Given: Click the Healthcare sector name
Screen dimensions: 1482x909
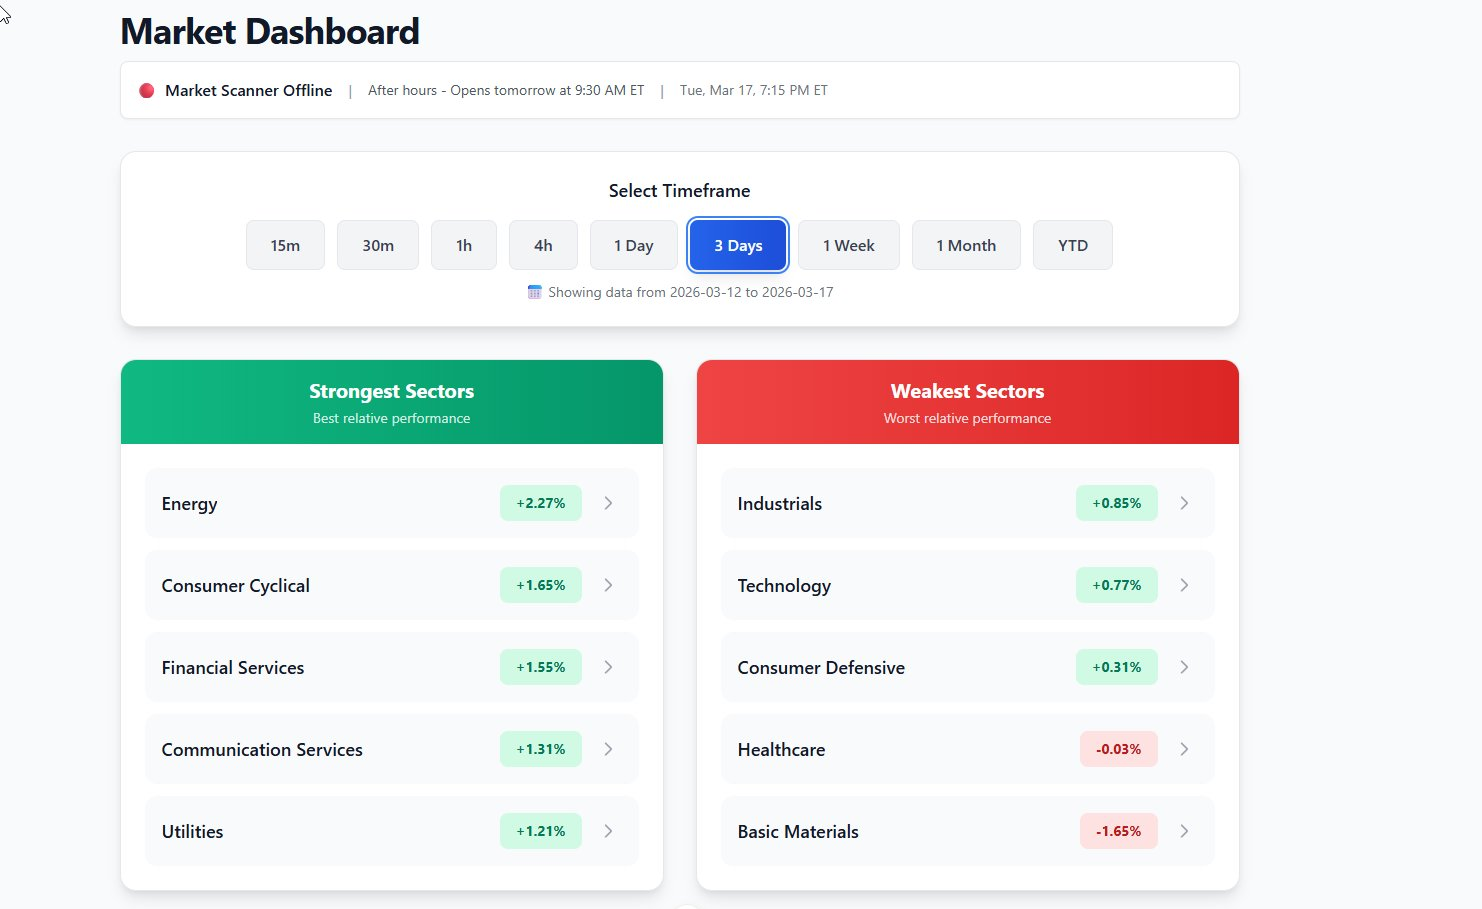Looking at the screenshot, I should coord(781,750).
